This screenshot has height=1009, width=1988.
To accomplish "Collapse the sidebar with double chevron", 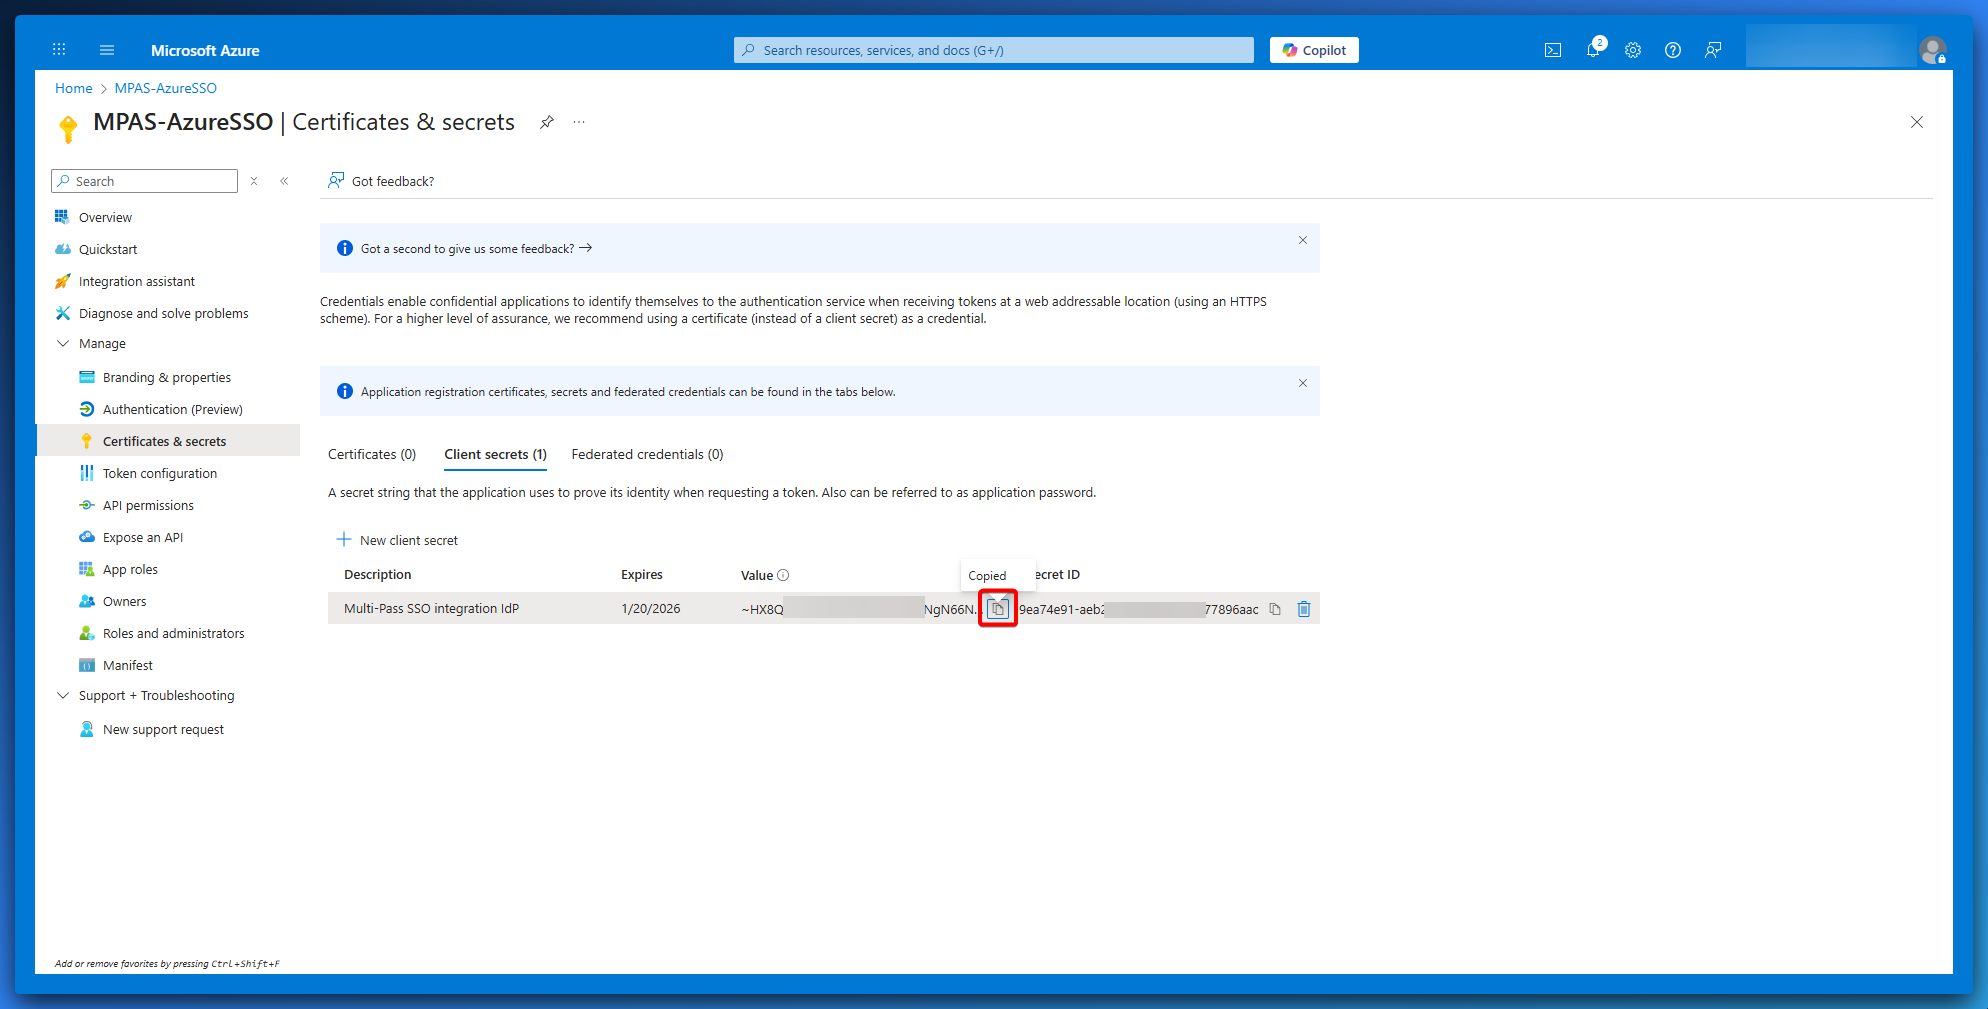I will (284, 181).
